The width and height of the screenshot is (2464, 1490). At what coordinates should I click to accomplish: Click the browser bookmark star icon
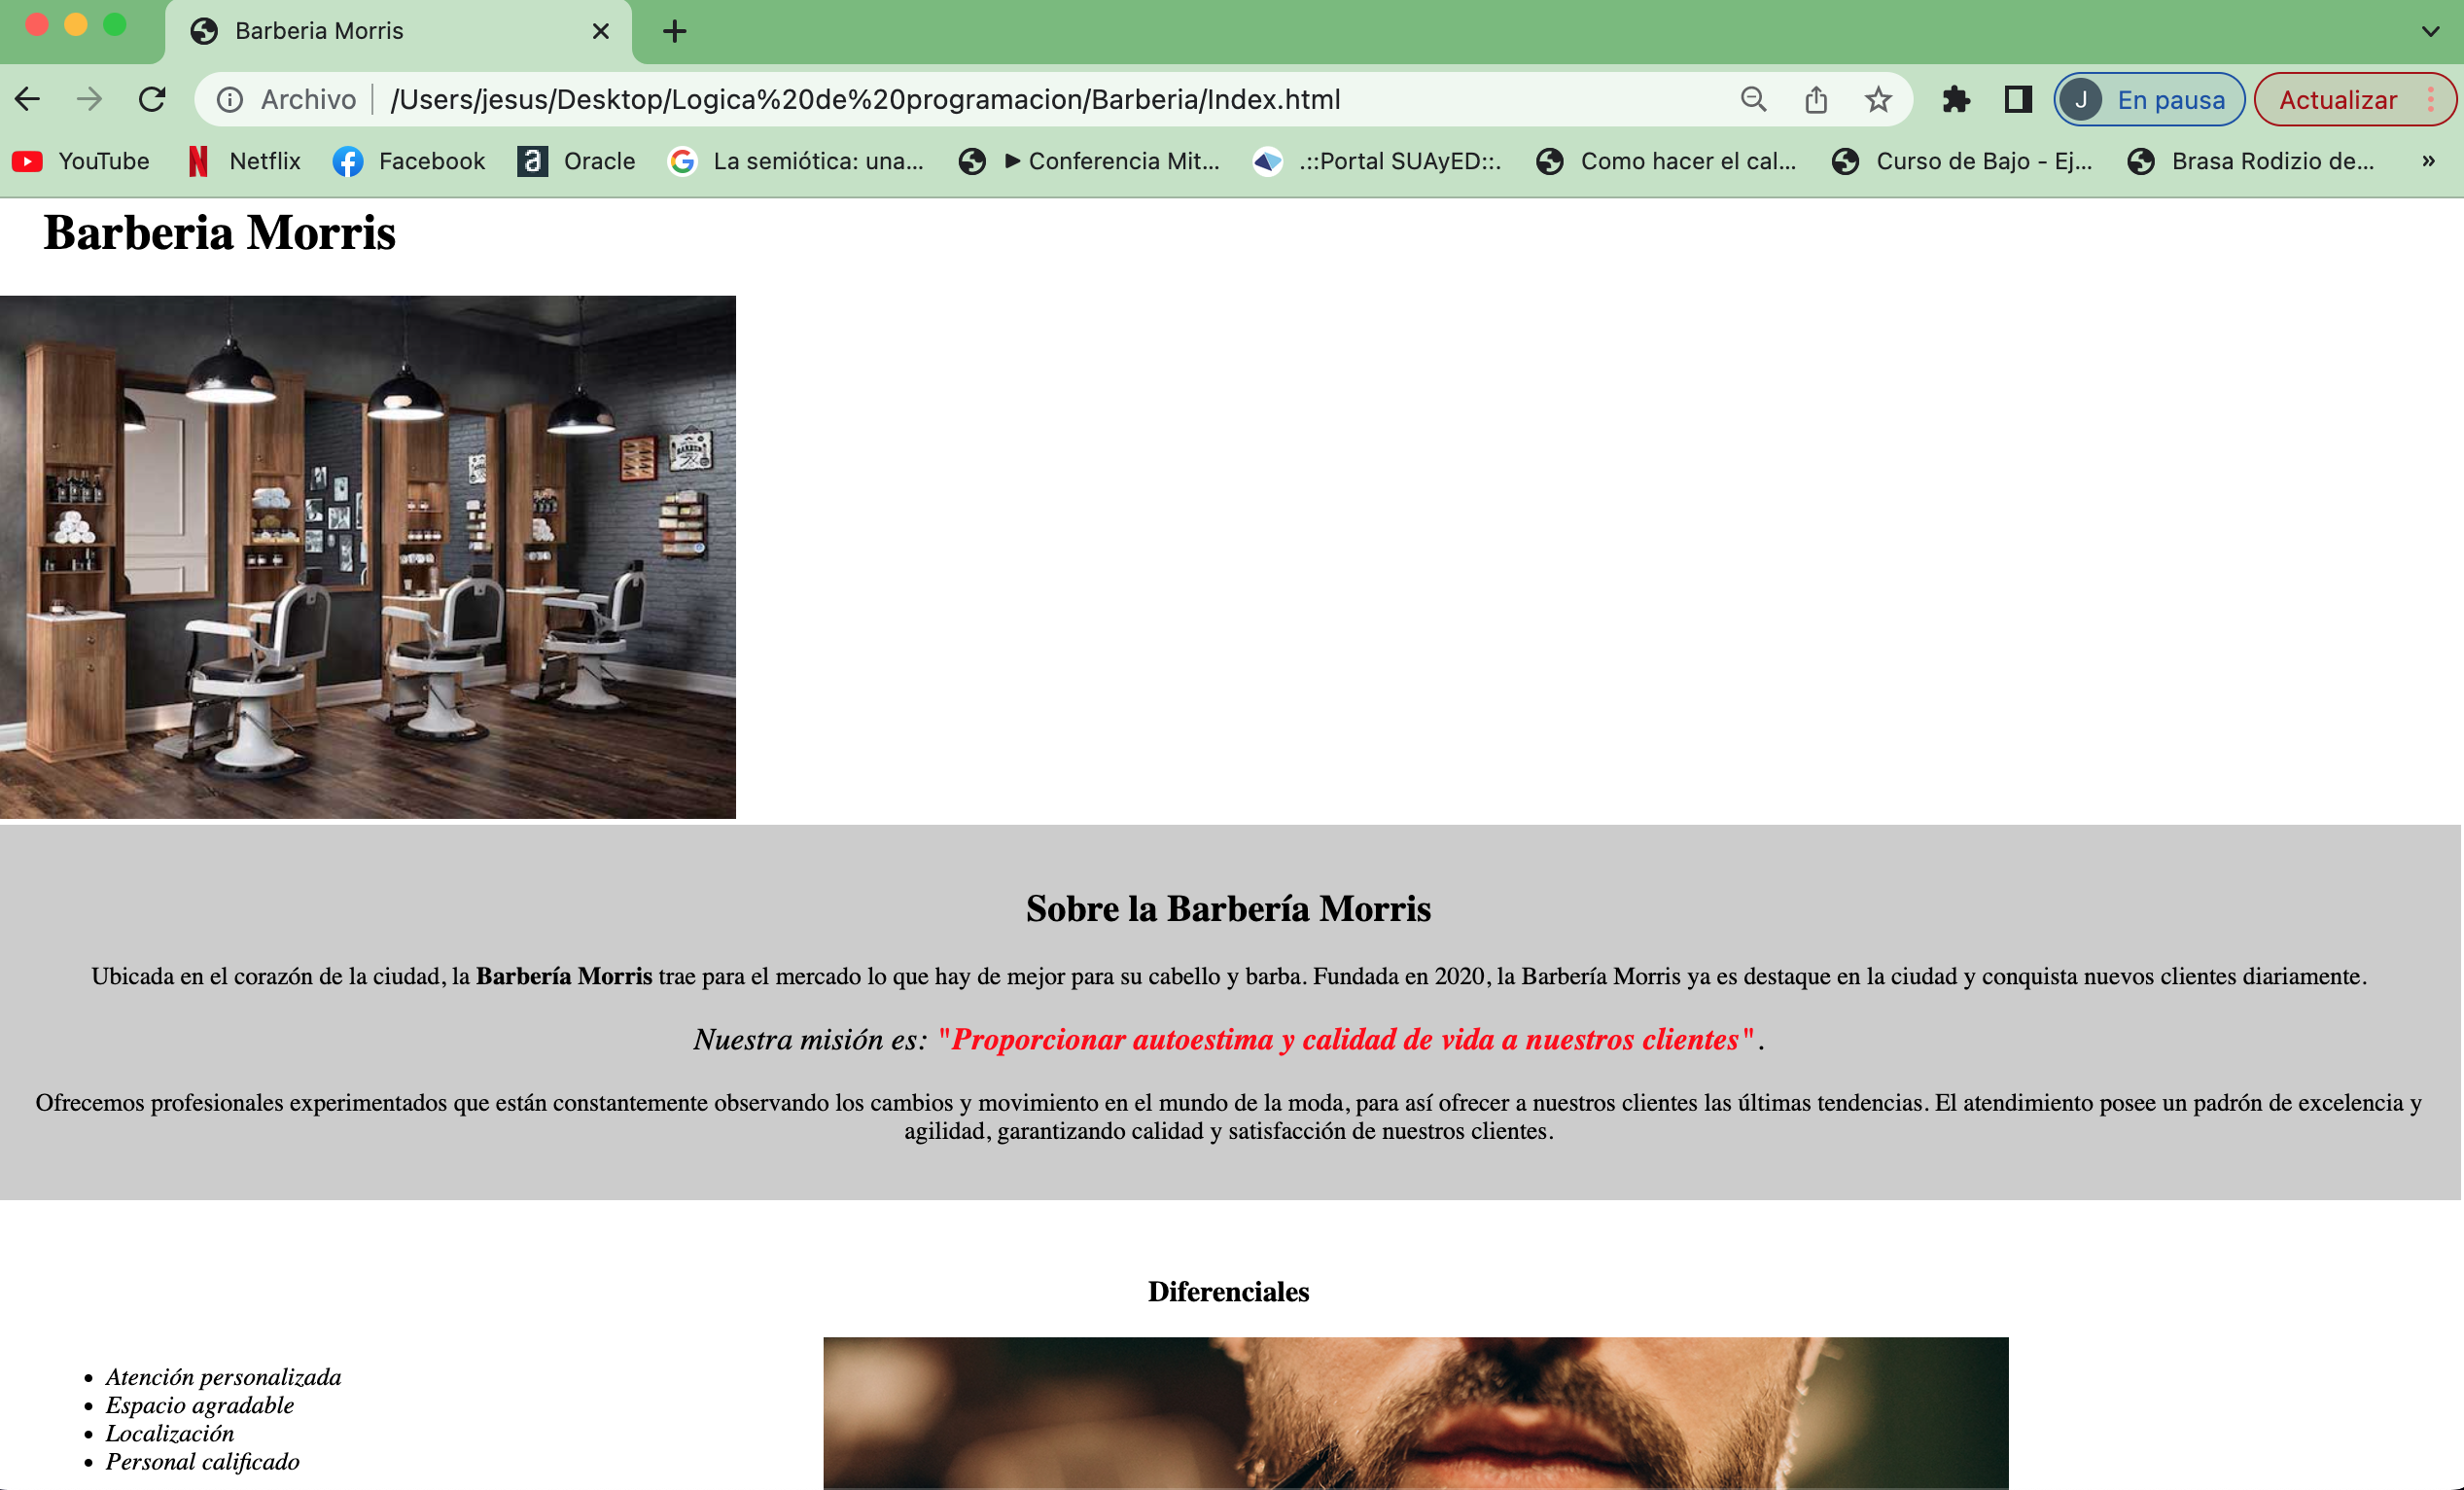point(1876,100)
